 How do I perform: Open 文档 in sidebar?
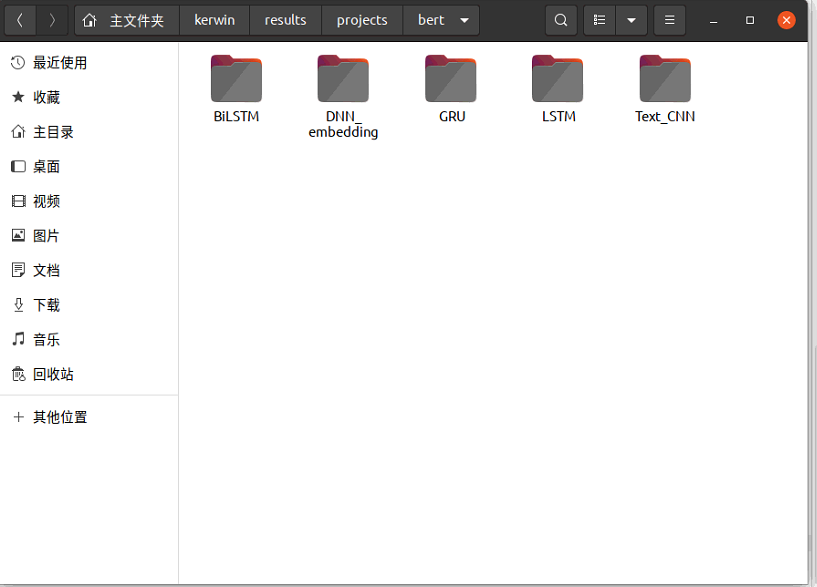[x=89, y=270]
